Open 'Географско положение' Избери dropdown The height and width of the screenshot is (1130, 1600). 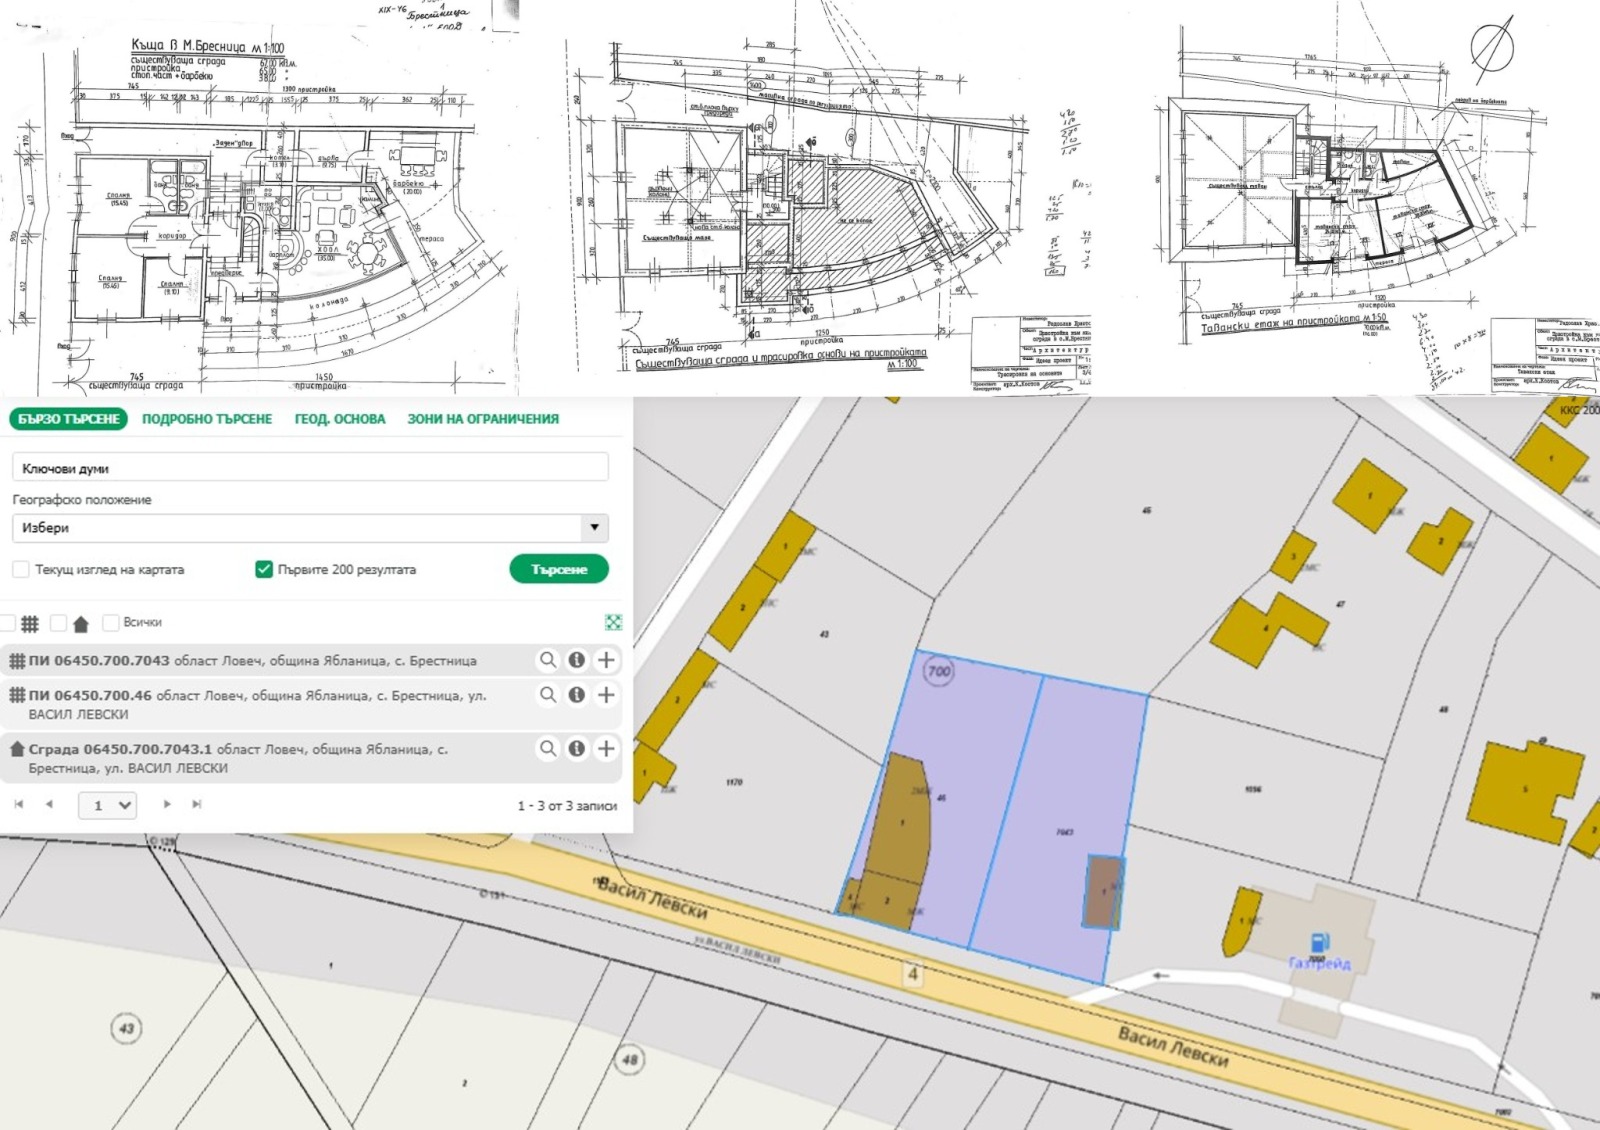click(309, 527)
